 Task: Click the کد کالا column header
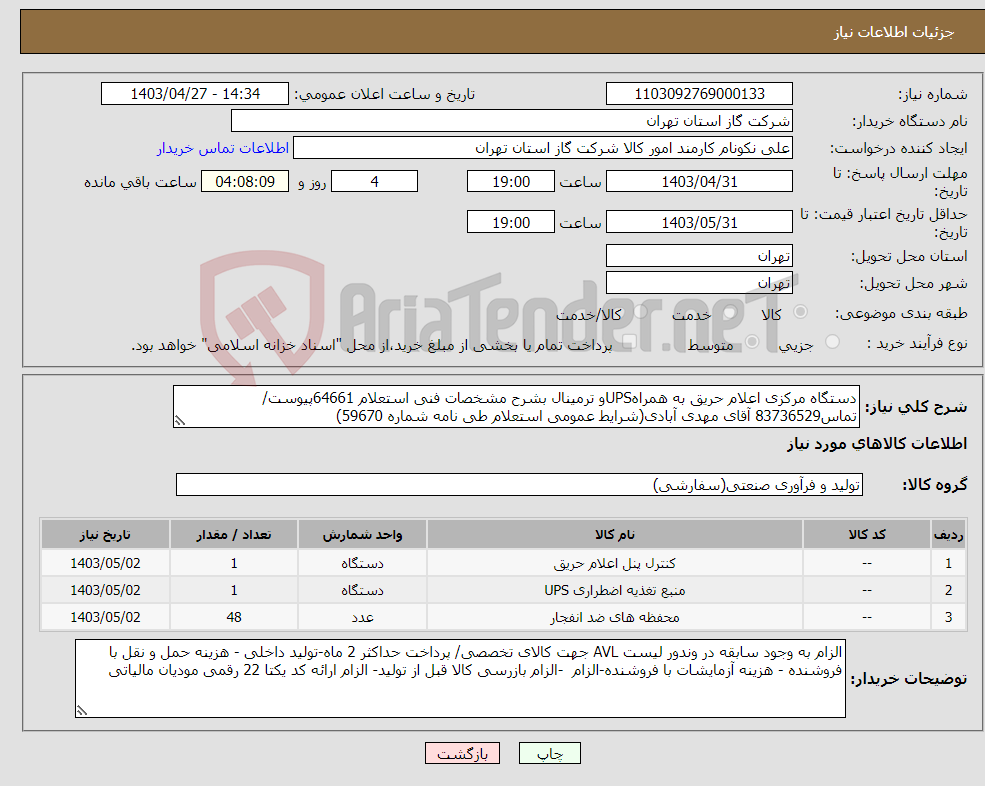pos(867,535)
